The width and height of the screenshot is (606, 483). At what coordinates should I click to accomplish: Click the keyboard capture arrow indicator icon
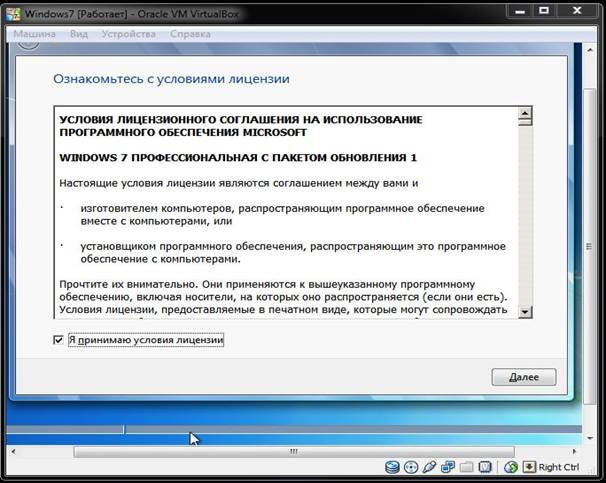529,467
